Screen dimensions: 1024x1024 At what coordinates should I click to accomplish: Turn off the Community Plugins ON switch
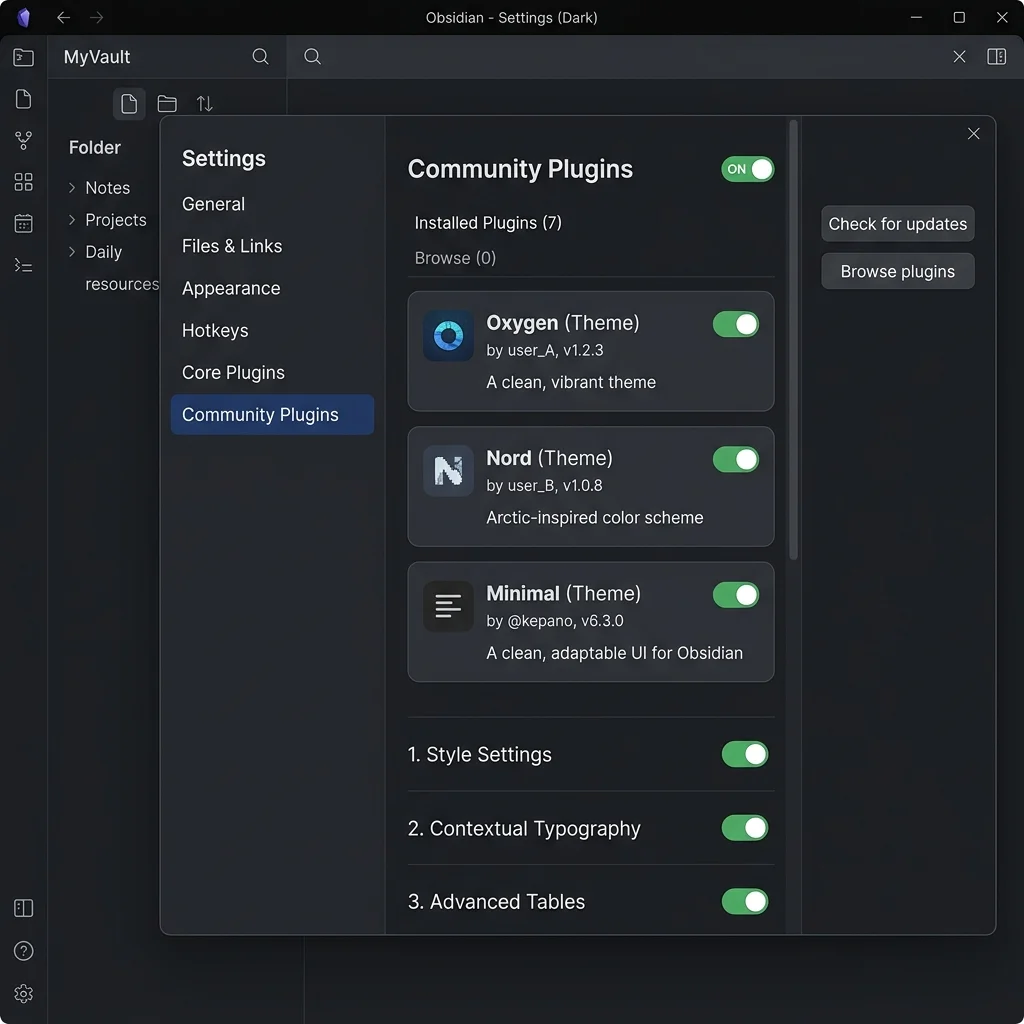[748, 170]
